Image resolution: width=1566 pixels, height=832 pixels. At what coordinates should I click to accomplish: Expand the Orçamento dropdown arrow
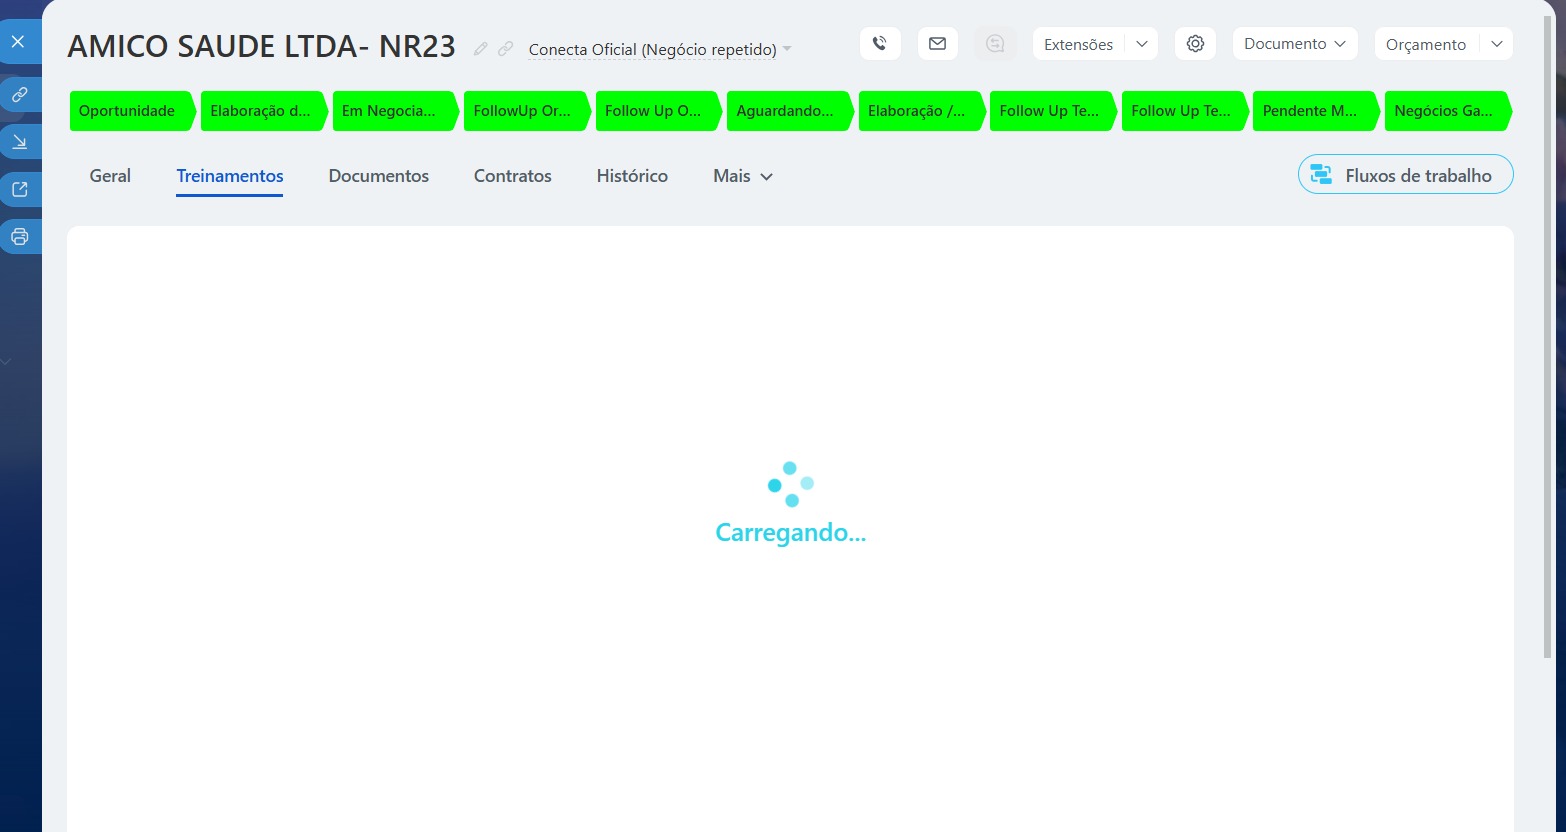pyautogui.click(x=1496, y=44)
